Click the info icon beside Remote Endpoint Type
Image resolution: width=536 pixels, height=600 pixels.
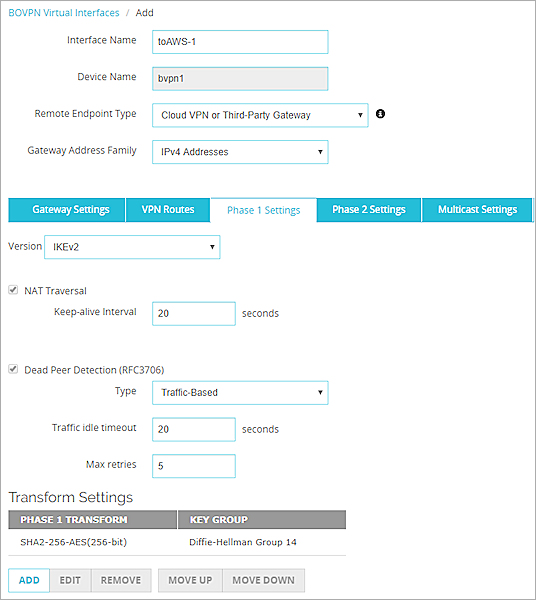tap(380, 114)
